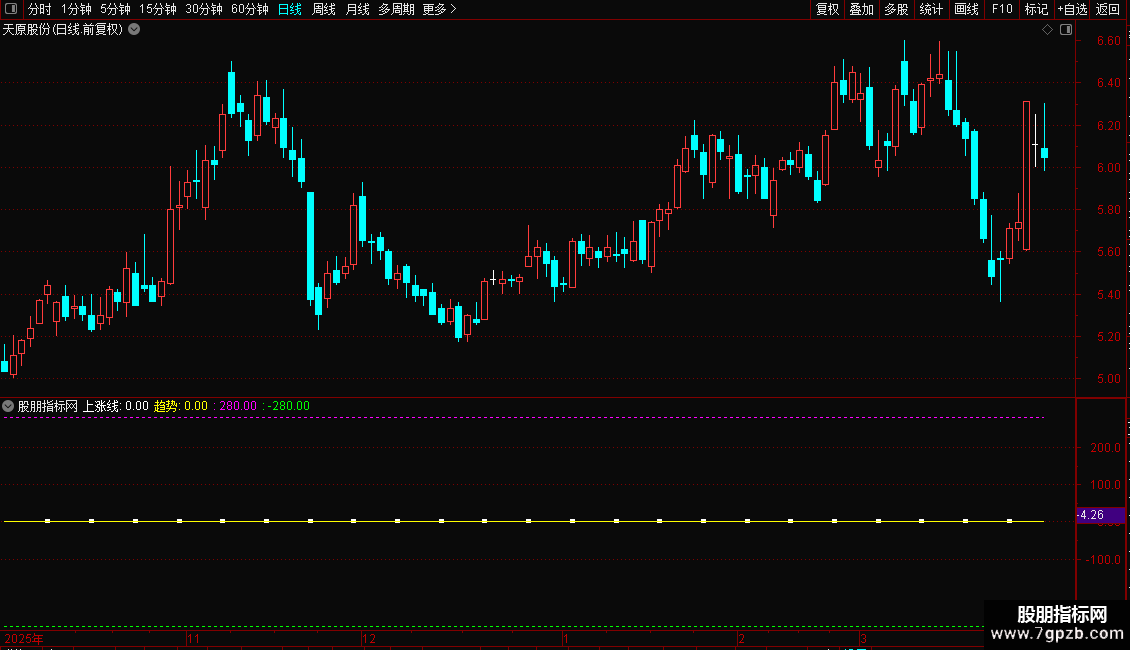Image resolution: width=1130 pixels, height=650 pixels.
Task: Select the 分时 intraday tab
Action: tap(40, 9)
